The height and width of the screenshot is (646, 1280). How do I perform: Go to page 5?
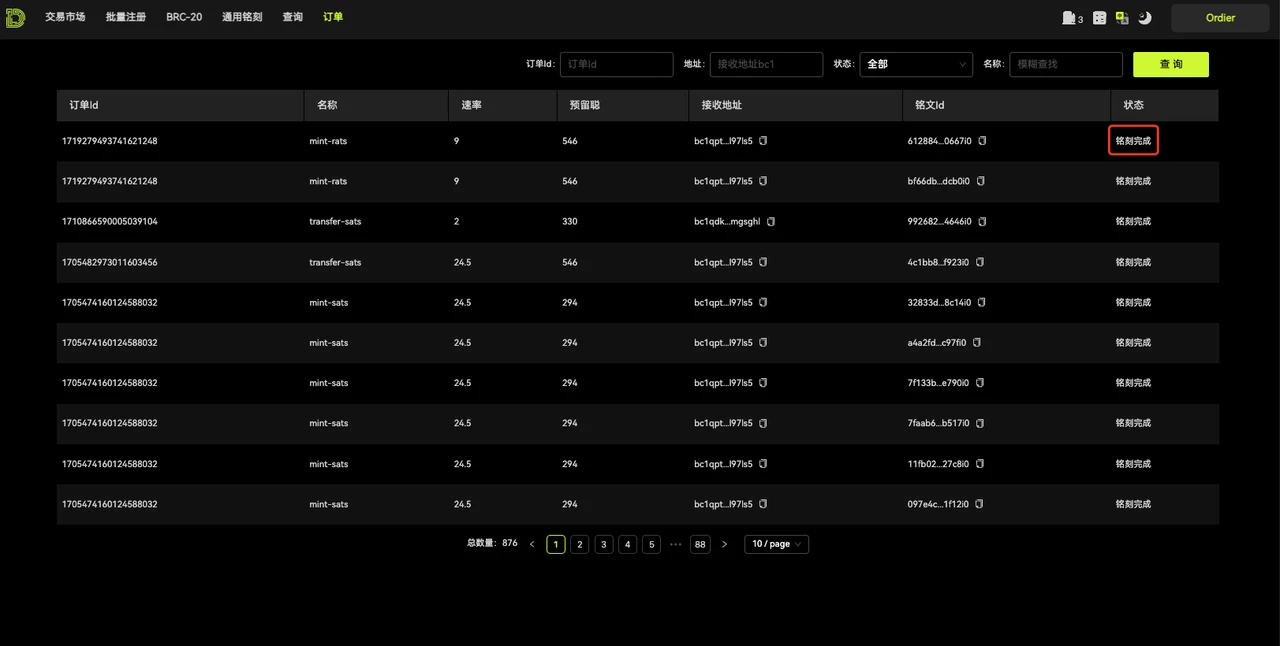[x=652, y=544]
